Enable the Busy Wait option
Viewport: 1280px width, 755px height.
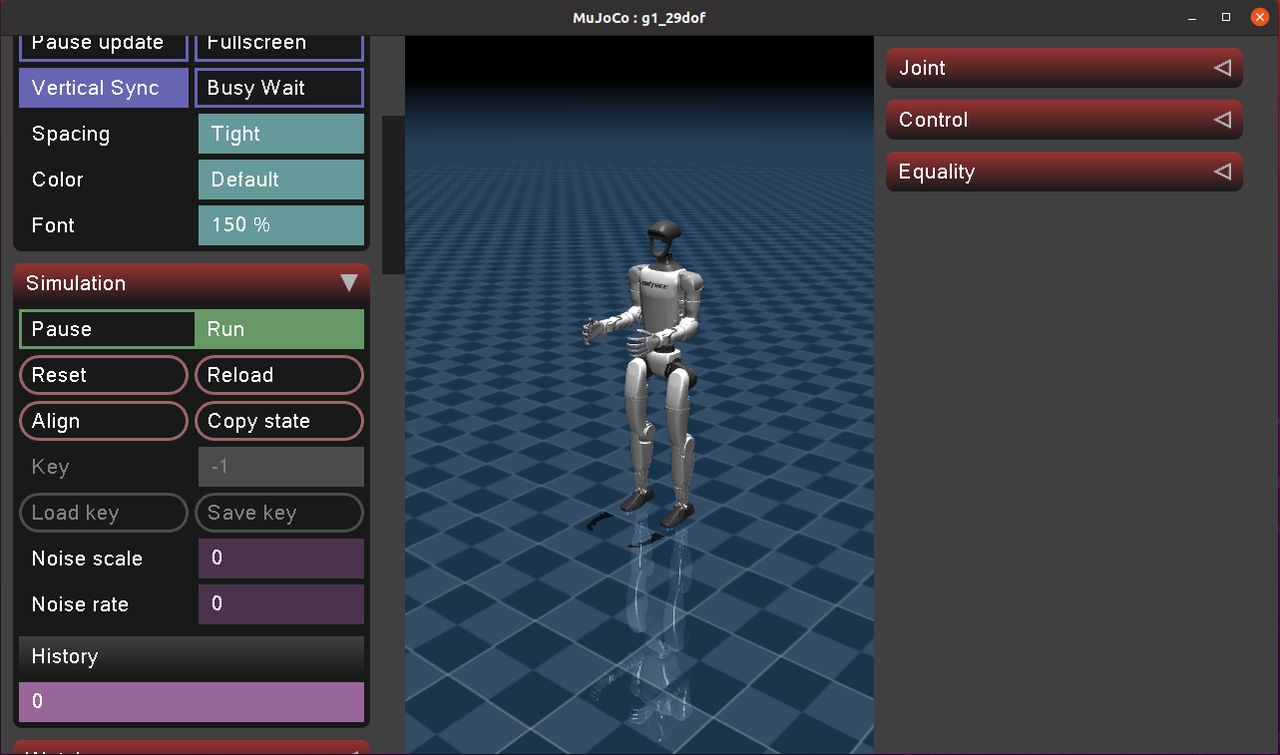tap(279, 88)
